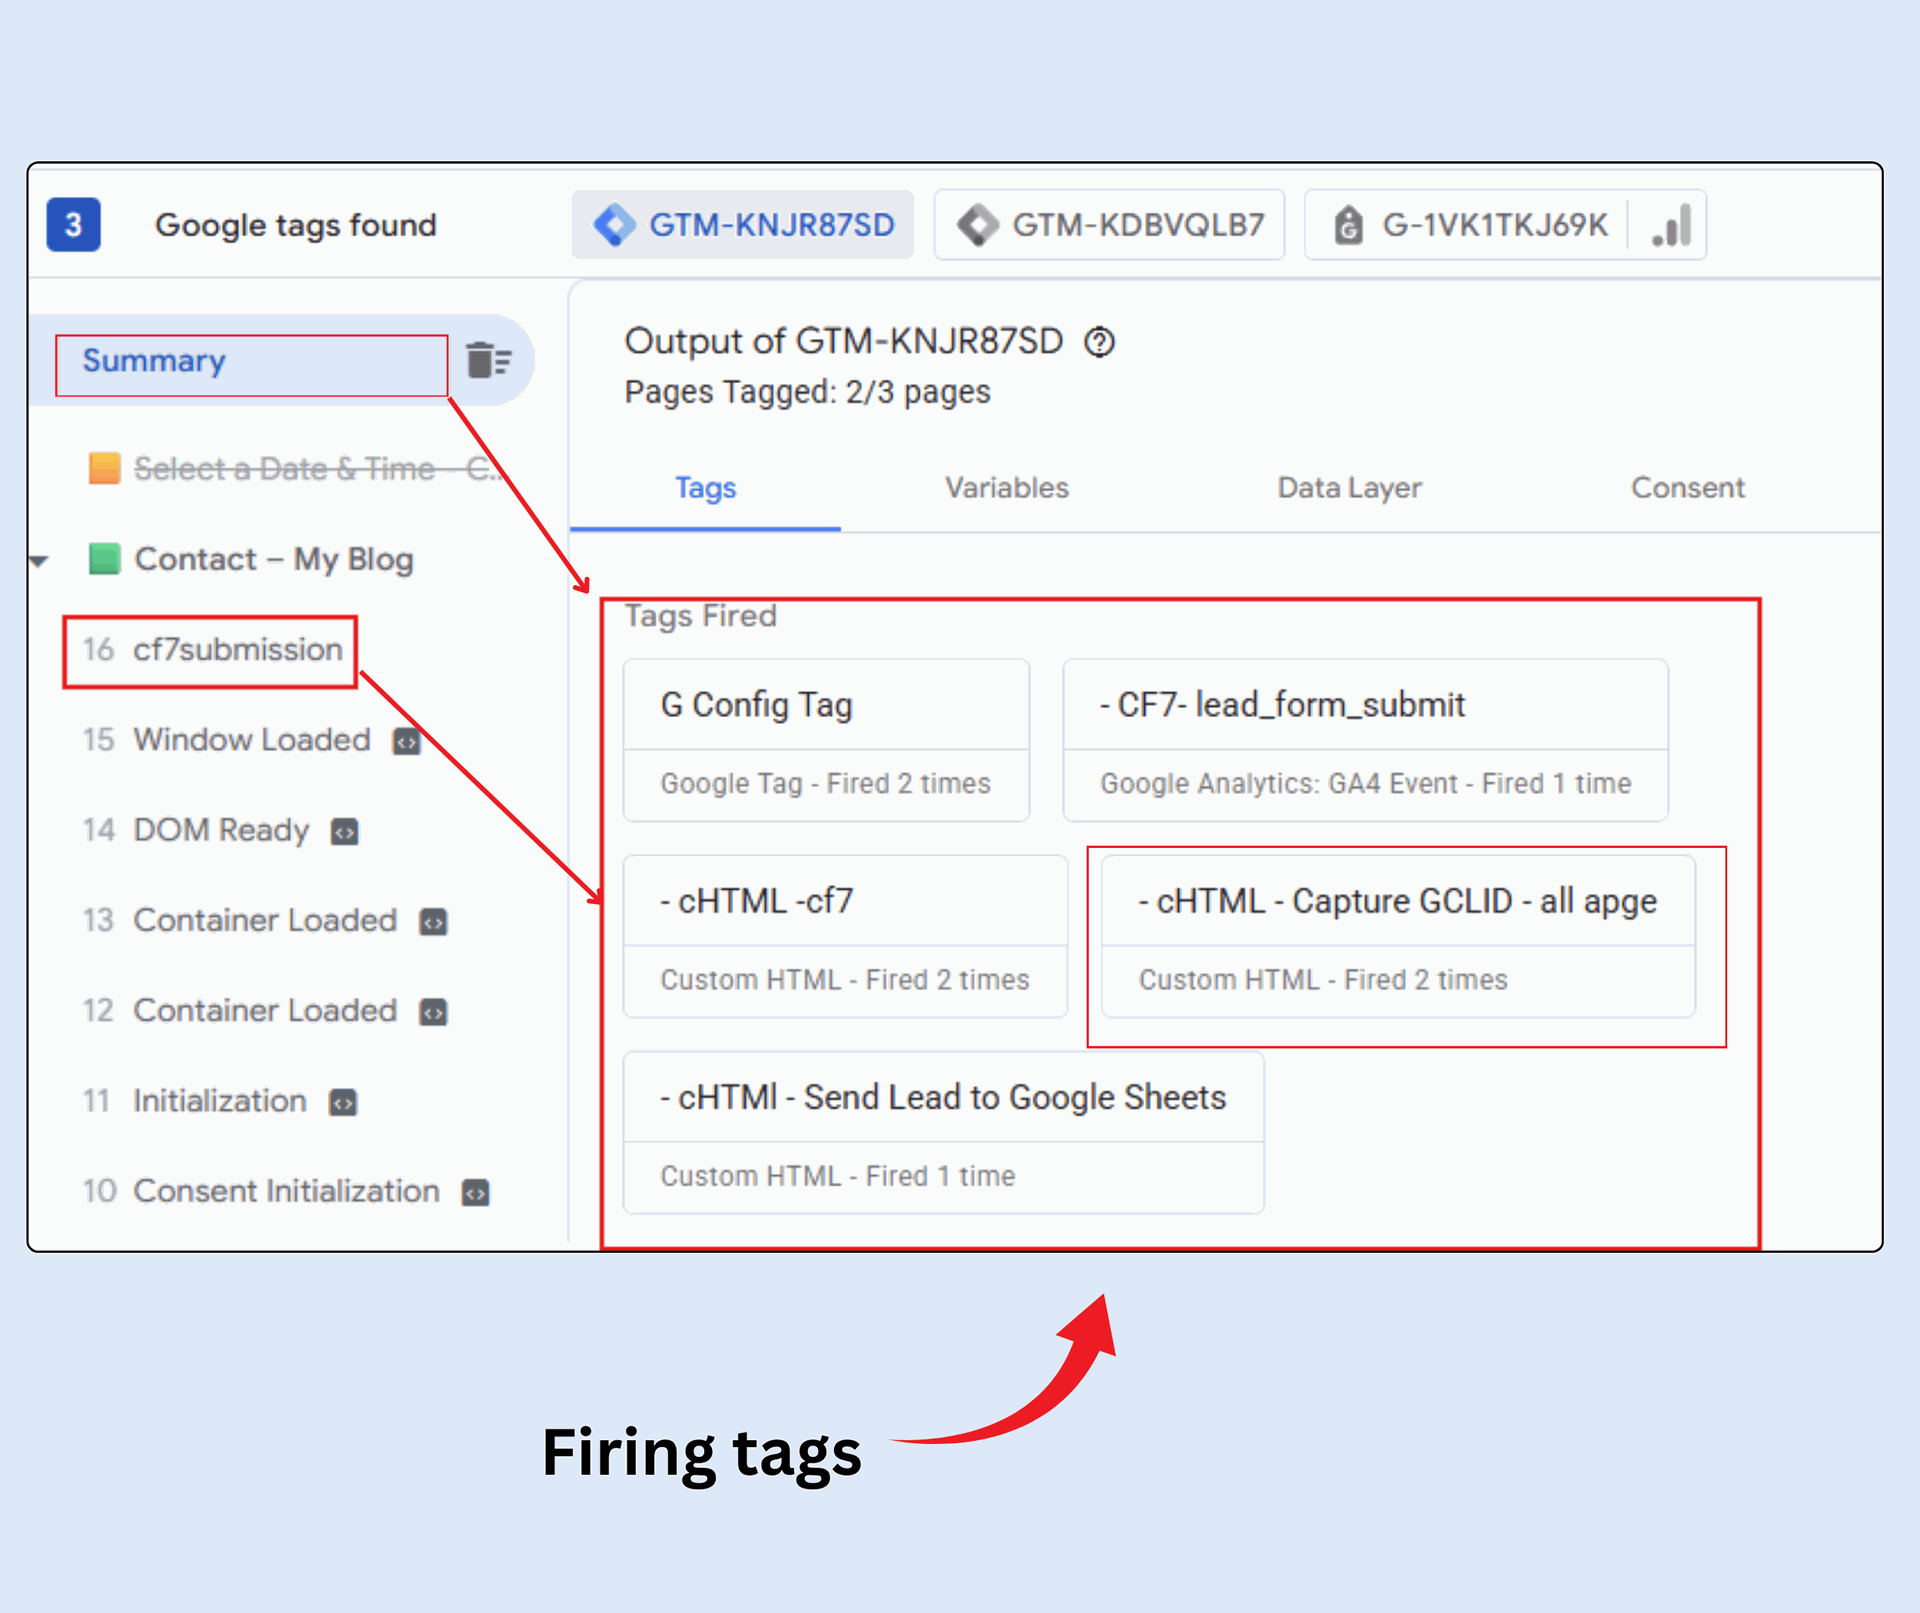The image size is (1920, 1613).
Task: Select Summary in the event list
Action: click(x=155, y=361)
